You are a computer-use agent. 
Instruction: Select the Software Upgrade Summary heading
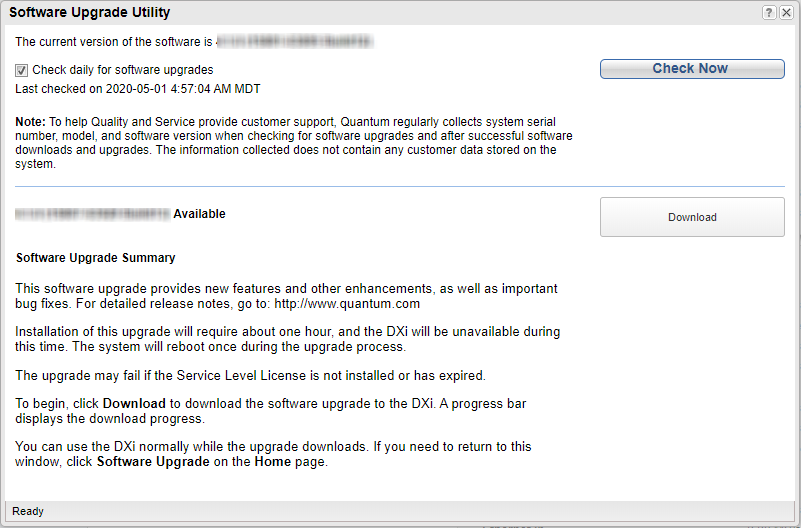point(96,258)
